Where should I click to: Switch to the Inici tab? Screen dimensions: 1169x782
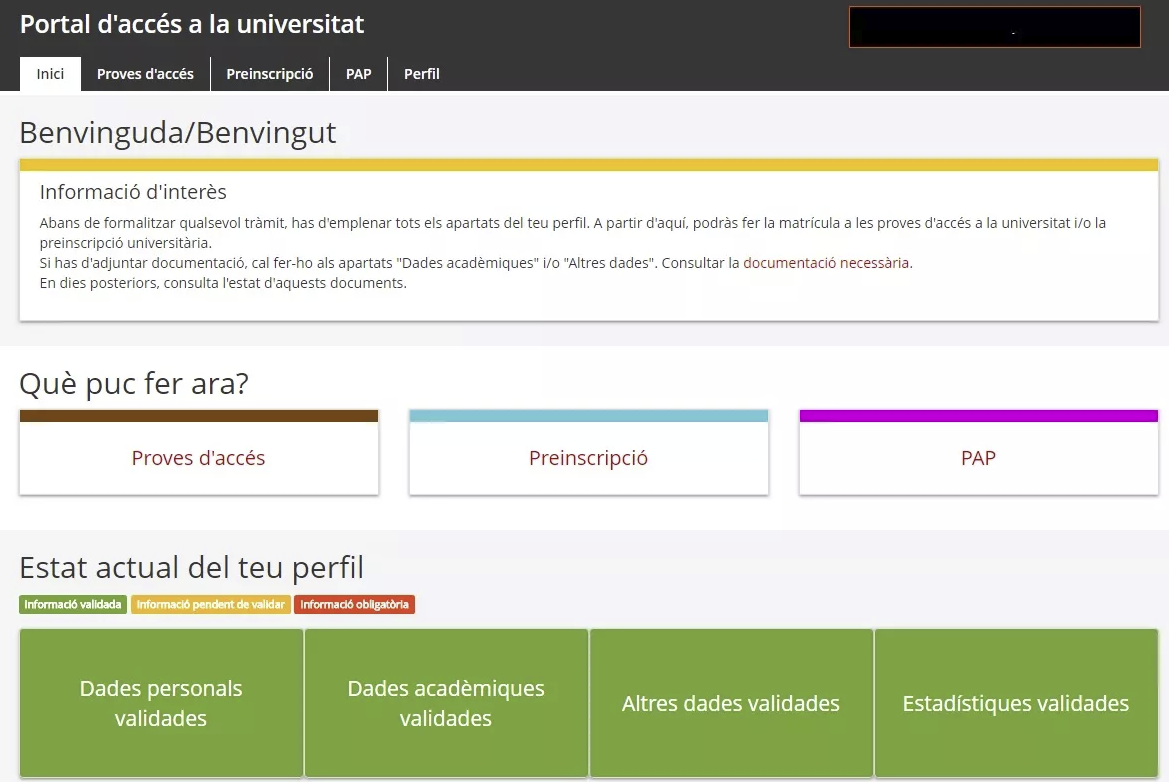click(x=50, y=74)
